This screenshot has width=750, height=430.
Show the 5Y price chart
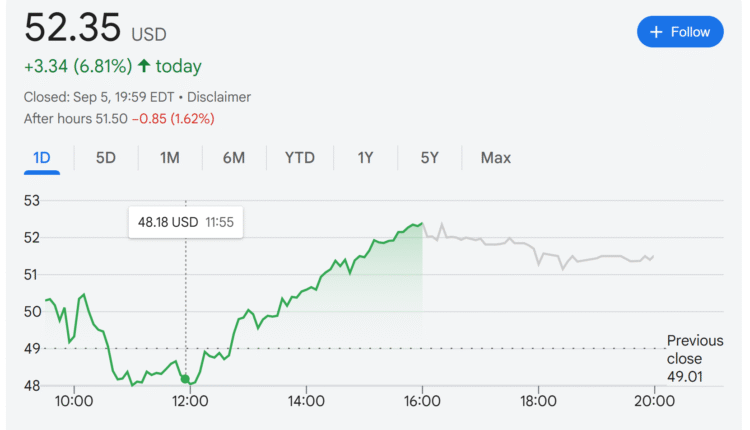(x=429, y=158)
